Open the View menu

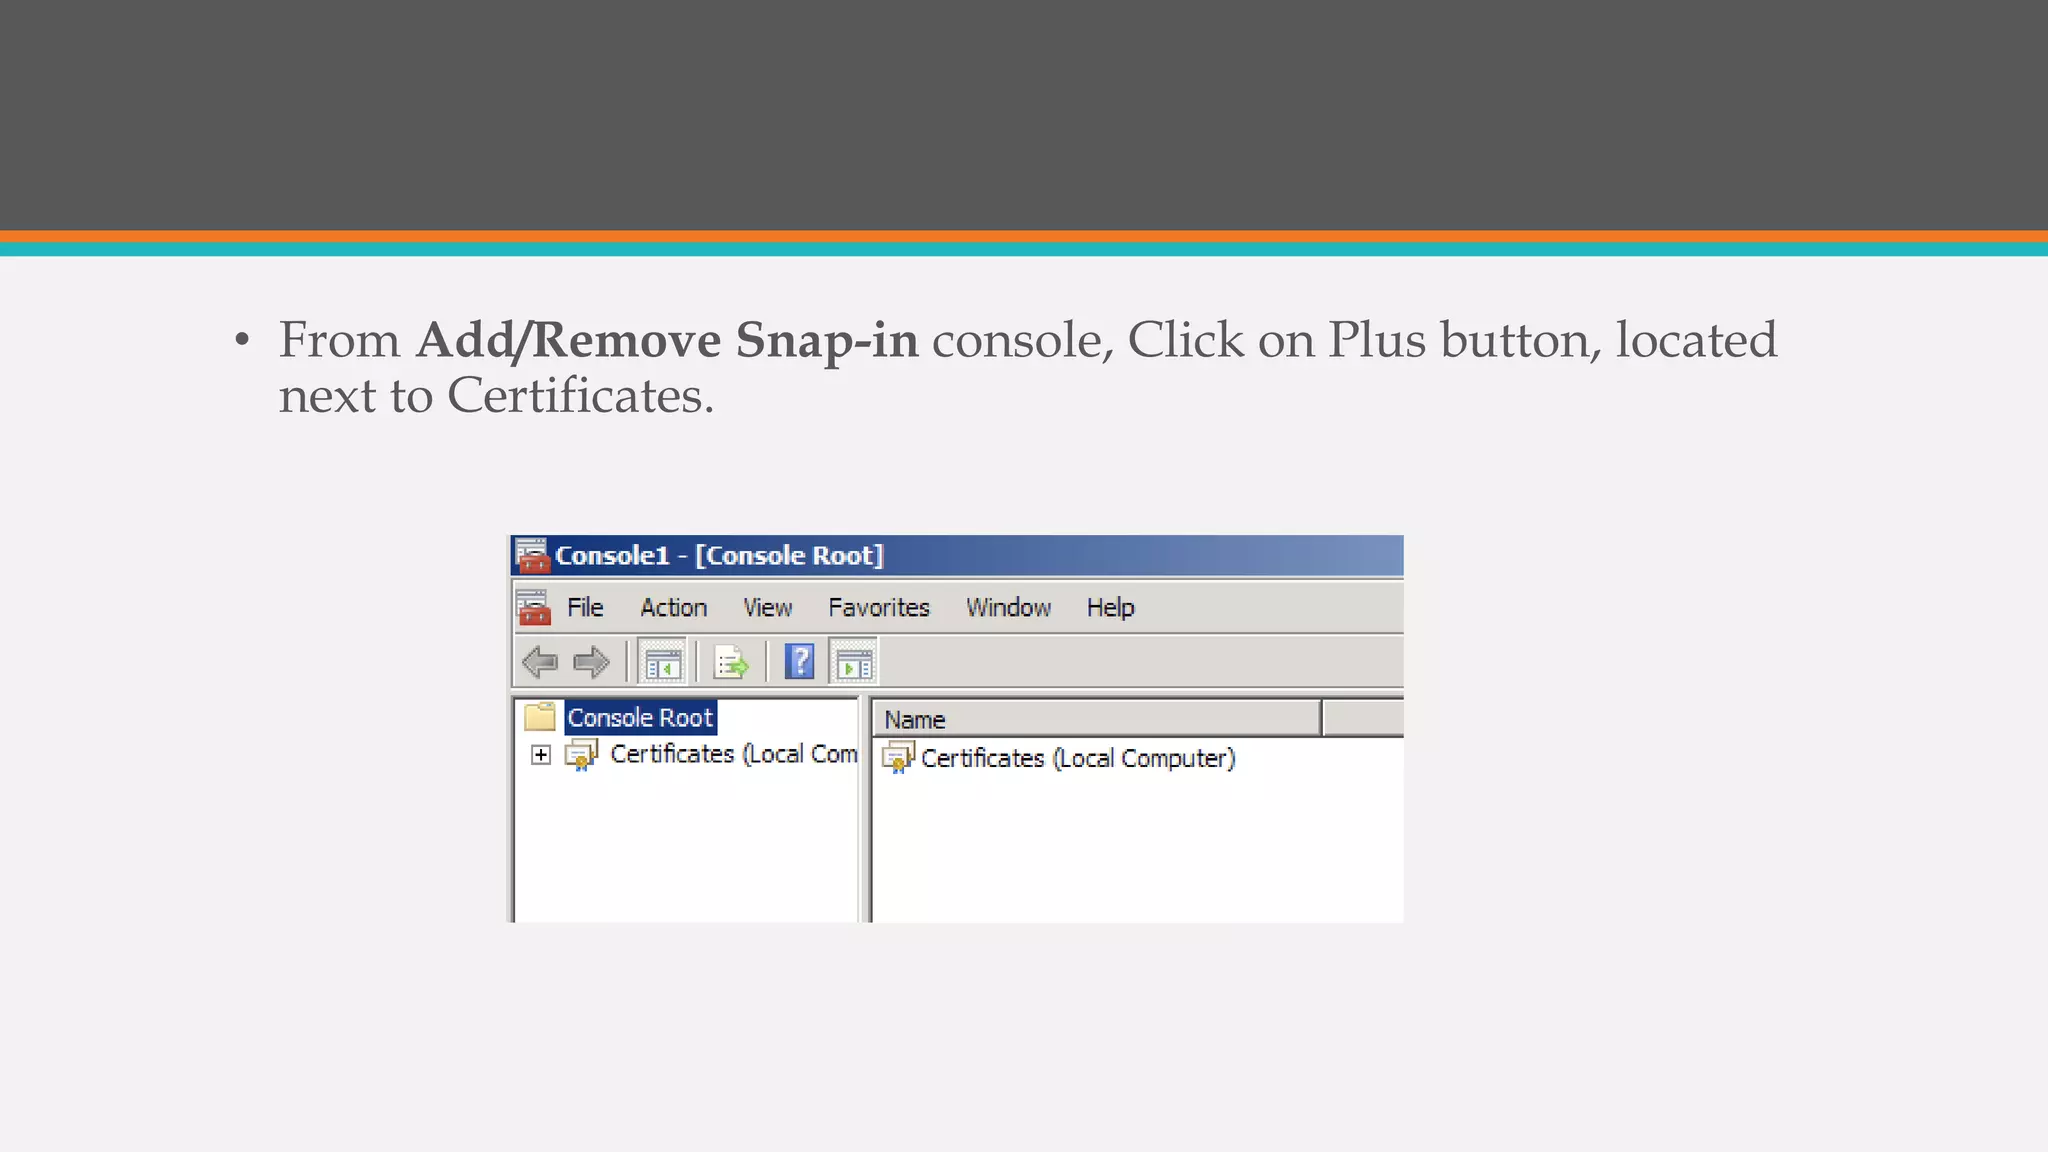point(767,607)
